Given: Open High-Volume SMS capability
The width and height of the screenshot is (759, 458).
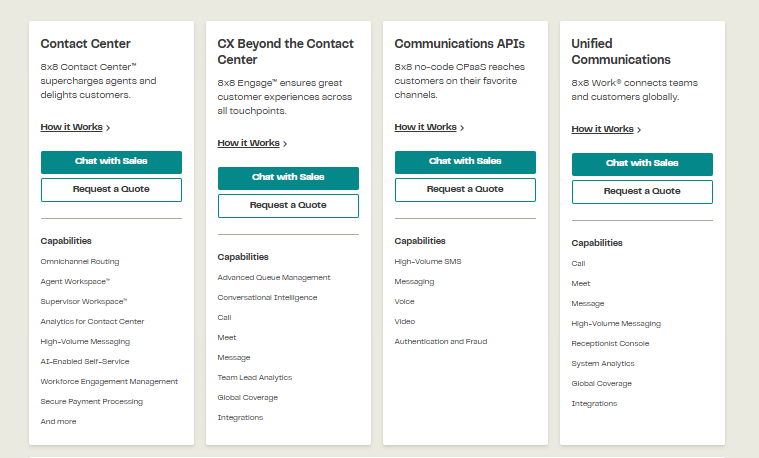Looking at the screenshot, I should (x=427, y=262).
